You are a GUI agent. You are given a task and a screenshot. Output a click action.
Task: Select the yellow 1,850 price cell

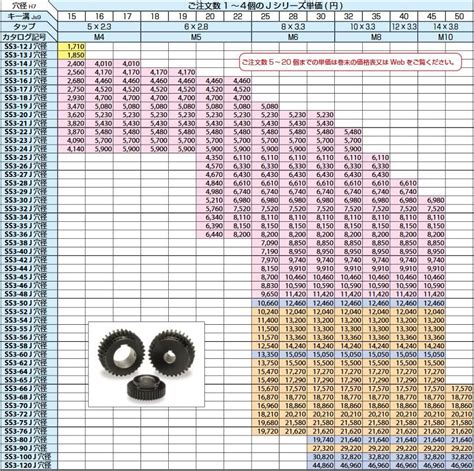(x=72, y=55)
